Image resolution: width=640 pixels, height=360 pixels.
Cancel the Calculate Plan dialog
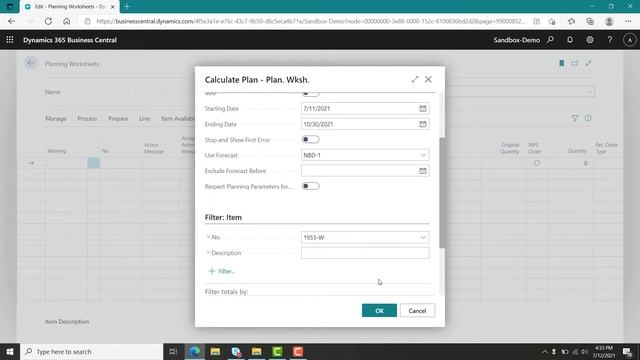coord(417,311)
